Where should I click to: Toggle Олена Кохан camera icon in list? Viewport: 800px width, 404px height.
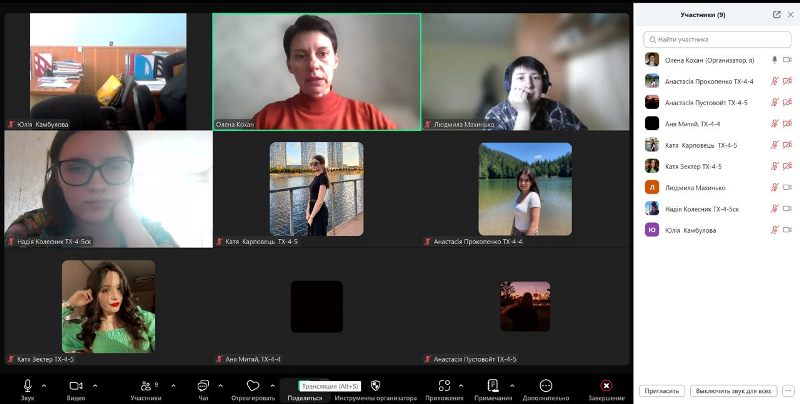787,60
